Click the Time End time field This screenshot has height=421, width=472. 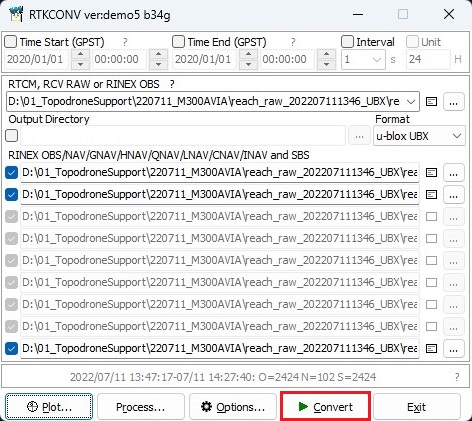click(x=287, y=59)
